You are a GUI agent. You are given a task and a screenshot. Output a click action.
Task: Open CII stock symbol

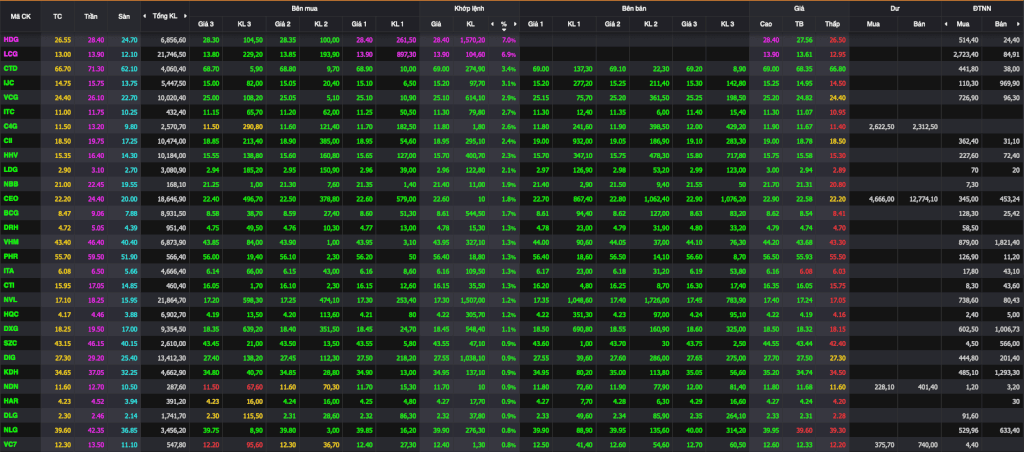[9, 140]
